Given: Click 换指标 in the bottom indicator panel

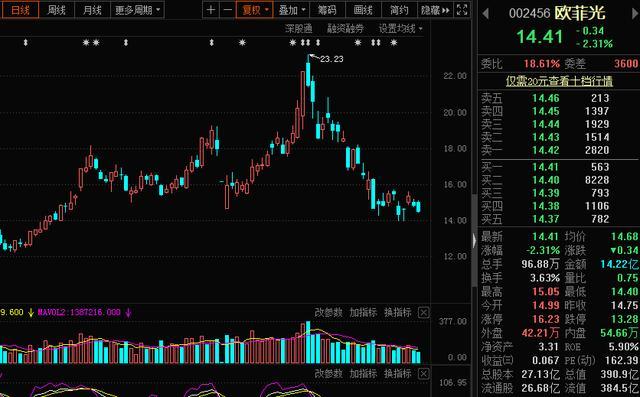Looking at the screenshot, I should point(398,373).
